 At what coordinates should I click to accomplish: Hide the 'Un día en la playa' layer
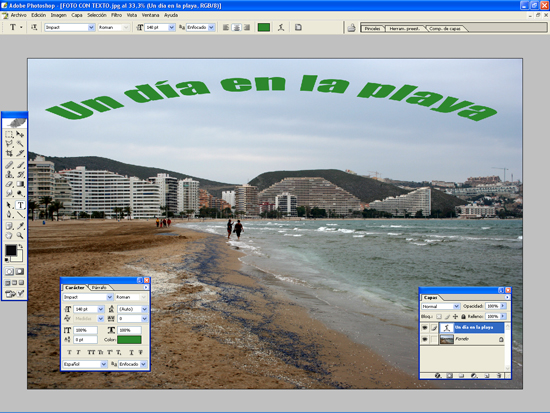pos(425,328)
